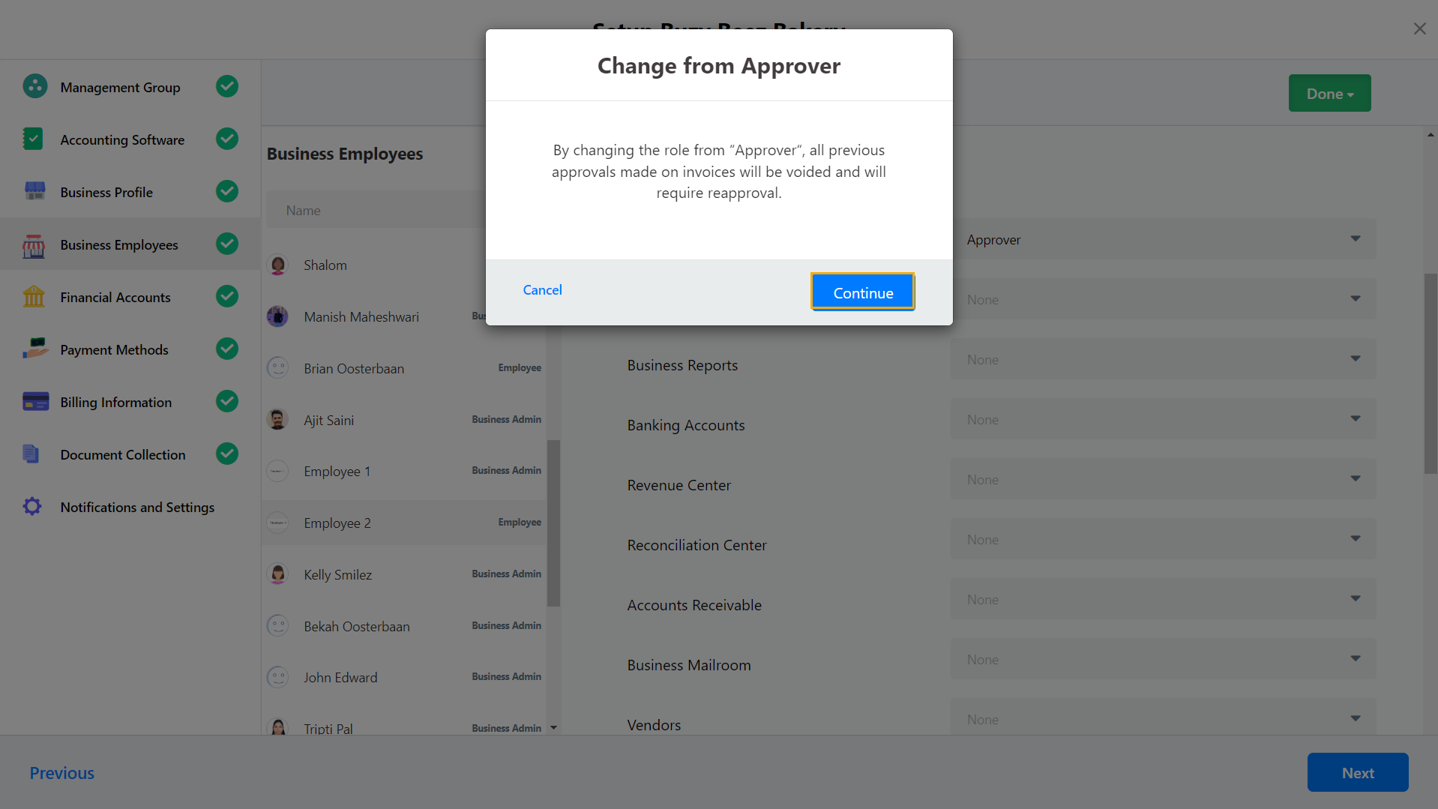The image size is (1438, 809).
Task: Click green checkmark beside Business Employees
Action: 227,244
